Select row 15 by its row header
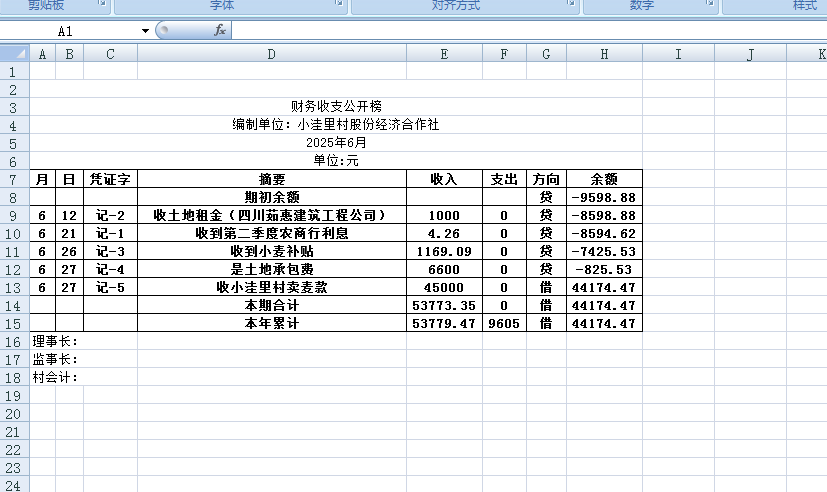 point(14,323)
